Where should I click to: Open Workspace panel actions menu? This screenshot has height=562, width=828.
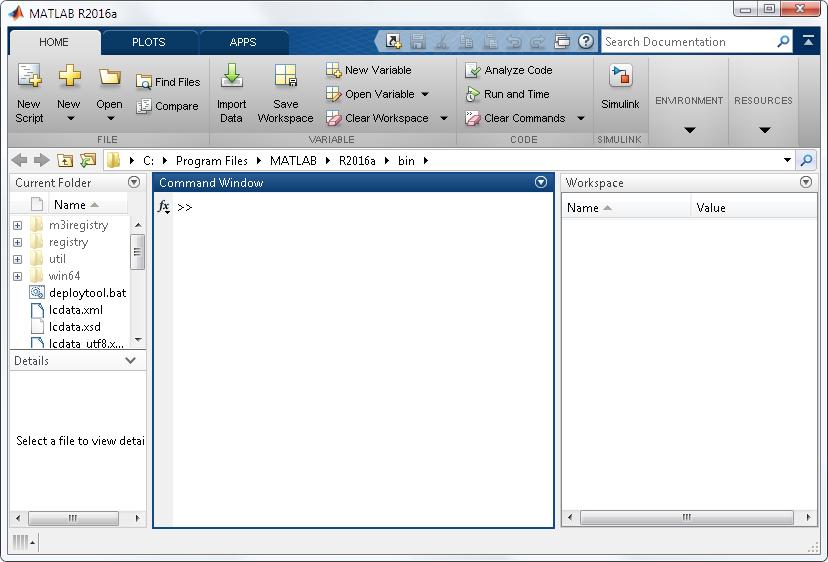click(x=806, y=182)
